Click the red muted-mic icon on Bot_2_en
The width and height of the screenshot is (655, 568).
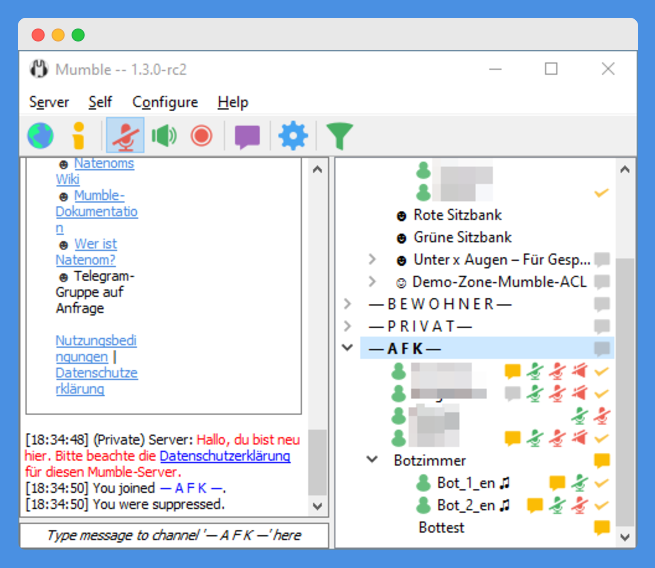580,505
